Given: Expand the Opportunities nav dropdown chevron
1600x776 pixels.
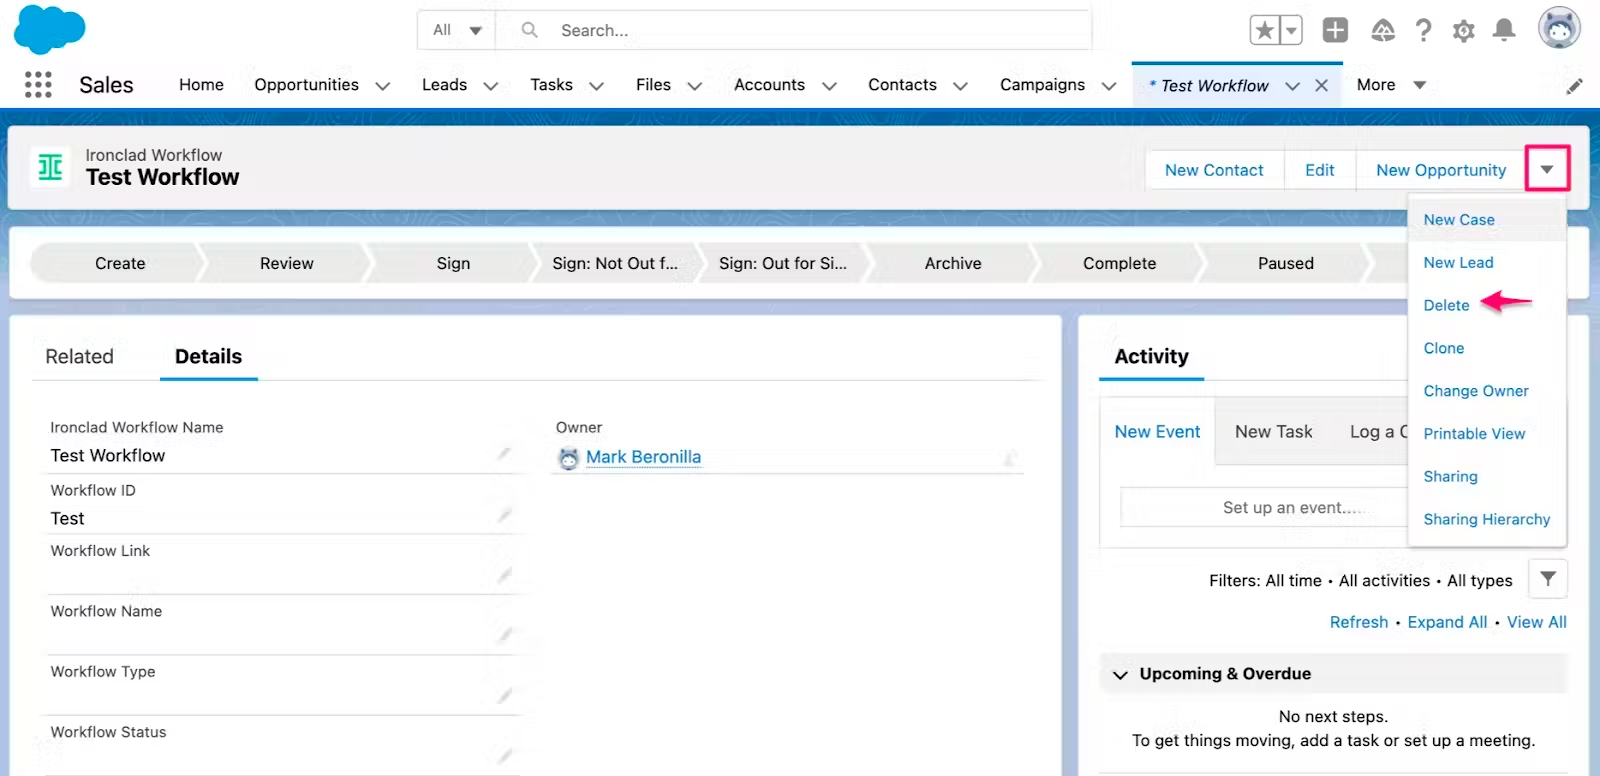Looking at the screenshot, I should [382, 86].
